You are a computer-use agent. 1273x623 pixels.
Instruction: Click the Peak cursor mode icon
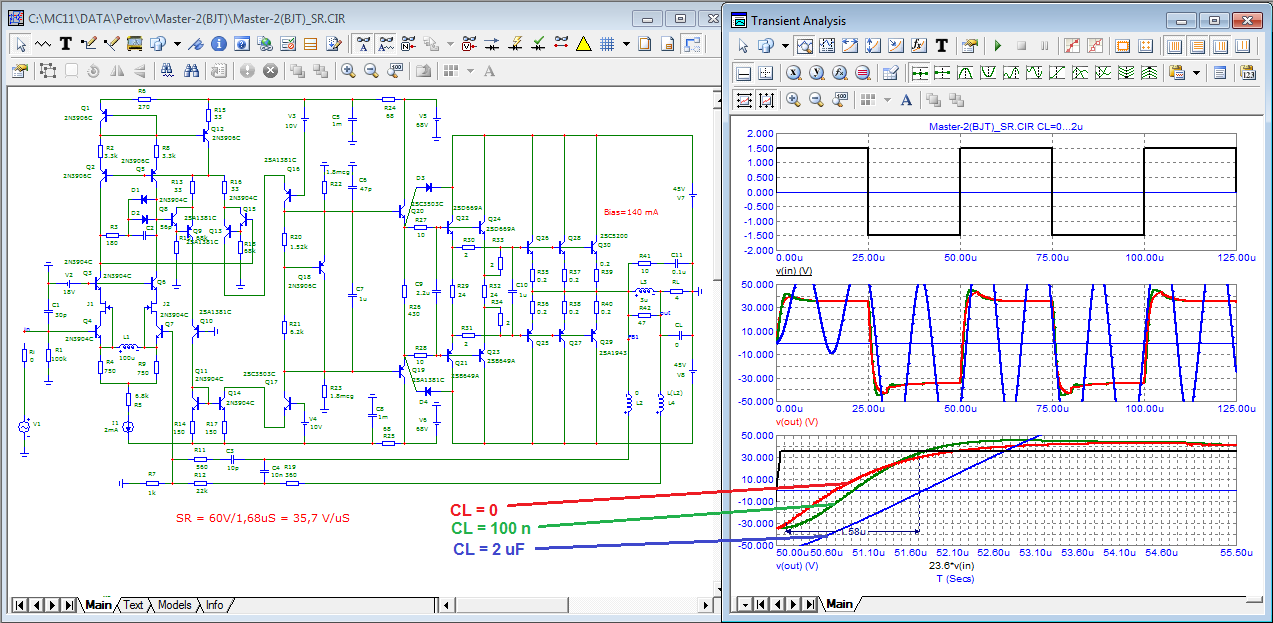(967, 73)
